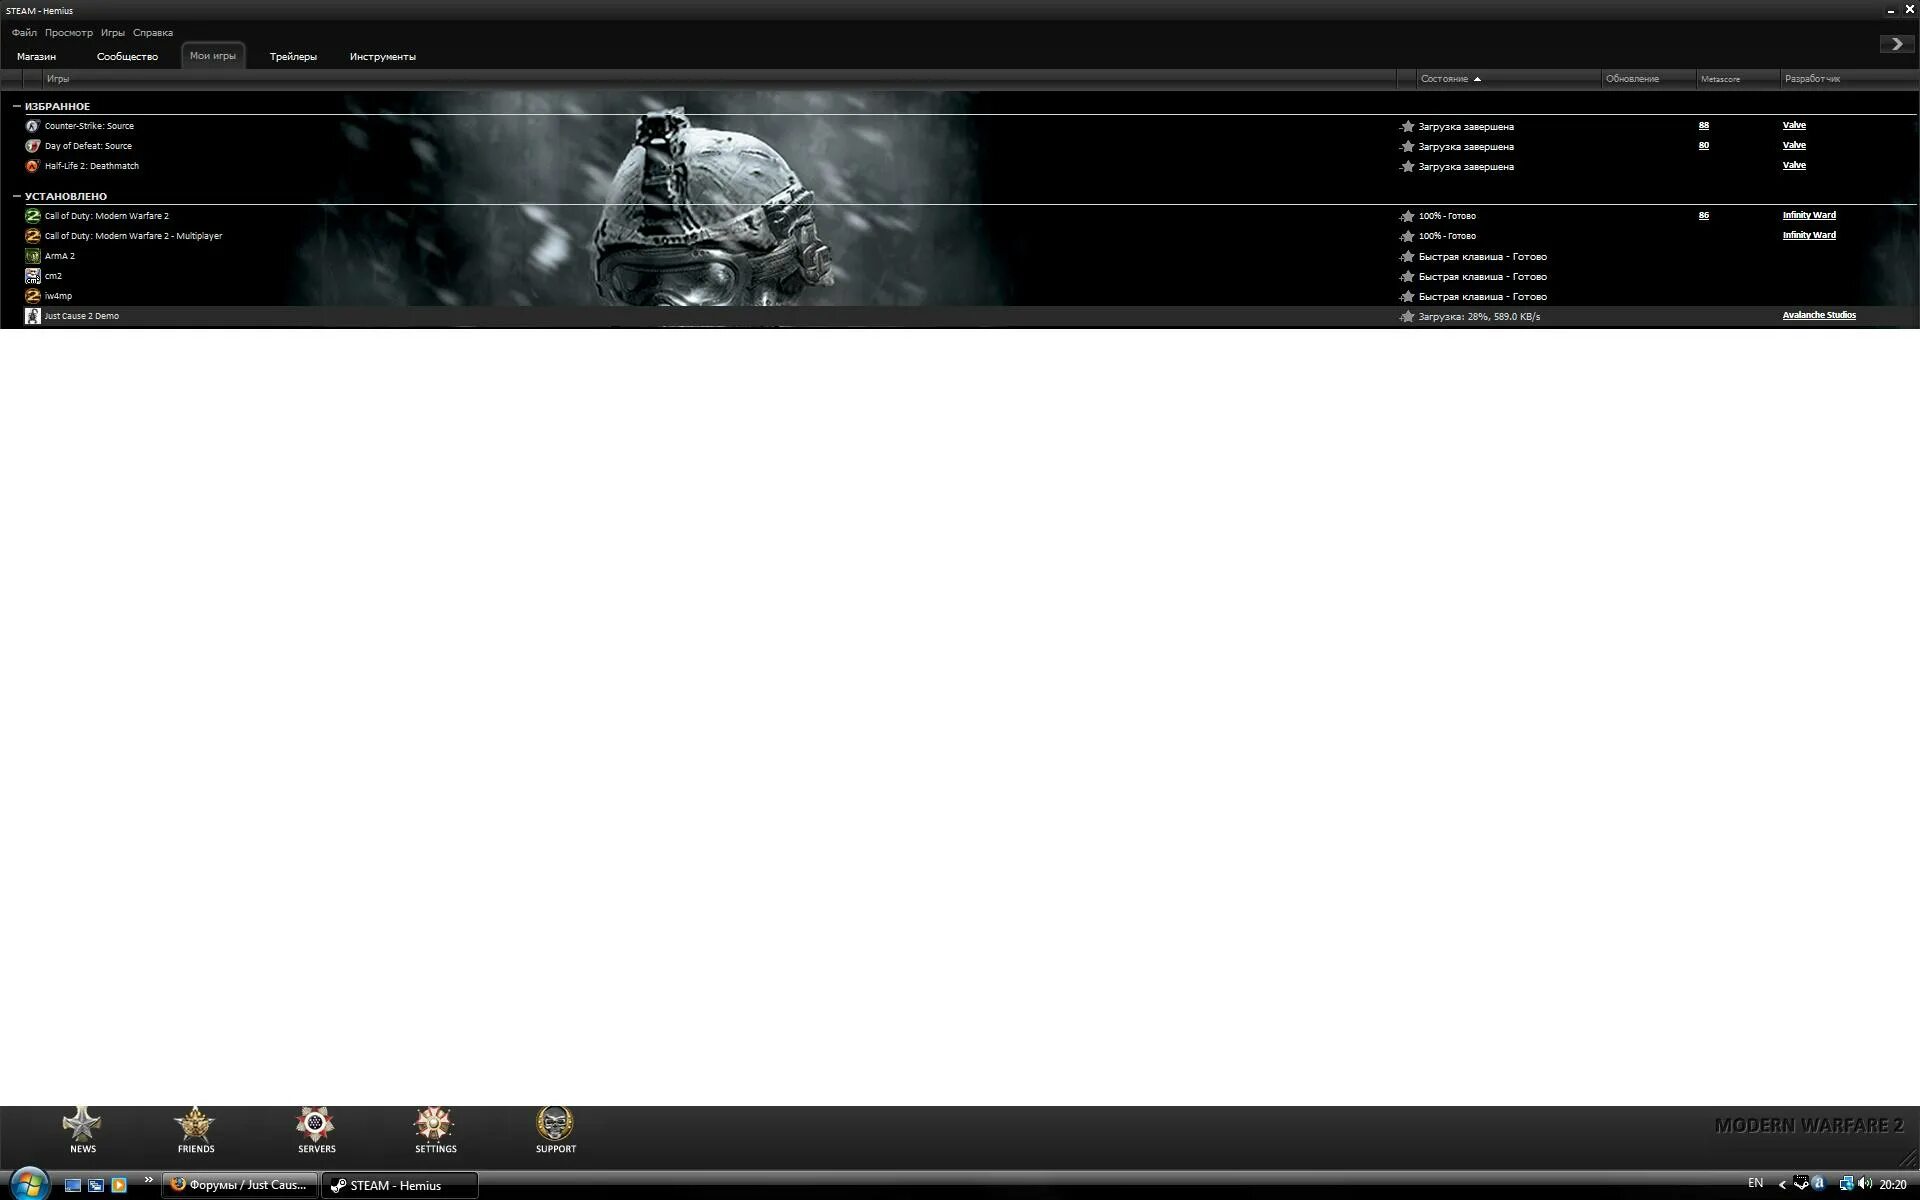Screen dimensions: 1920x1200
Task: Sort by the Обновление column header
Action: [1648, 79]
